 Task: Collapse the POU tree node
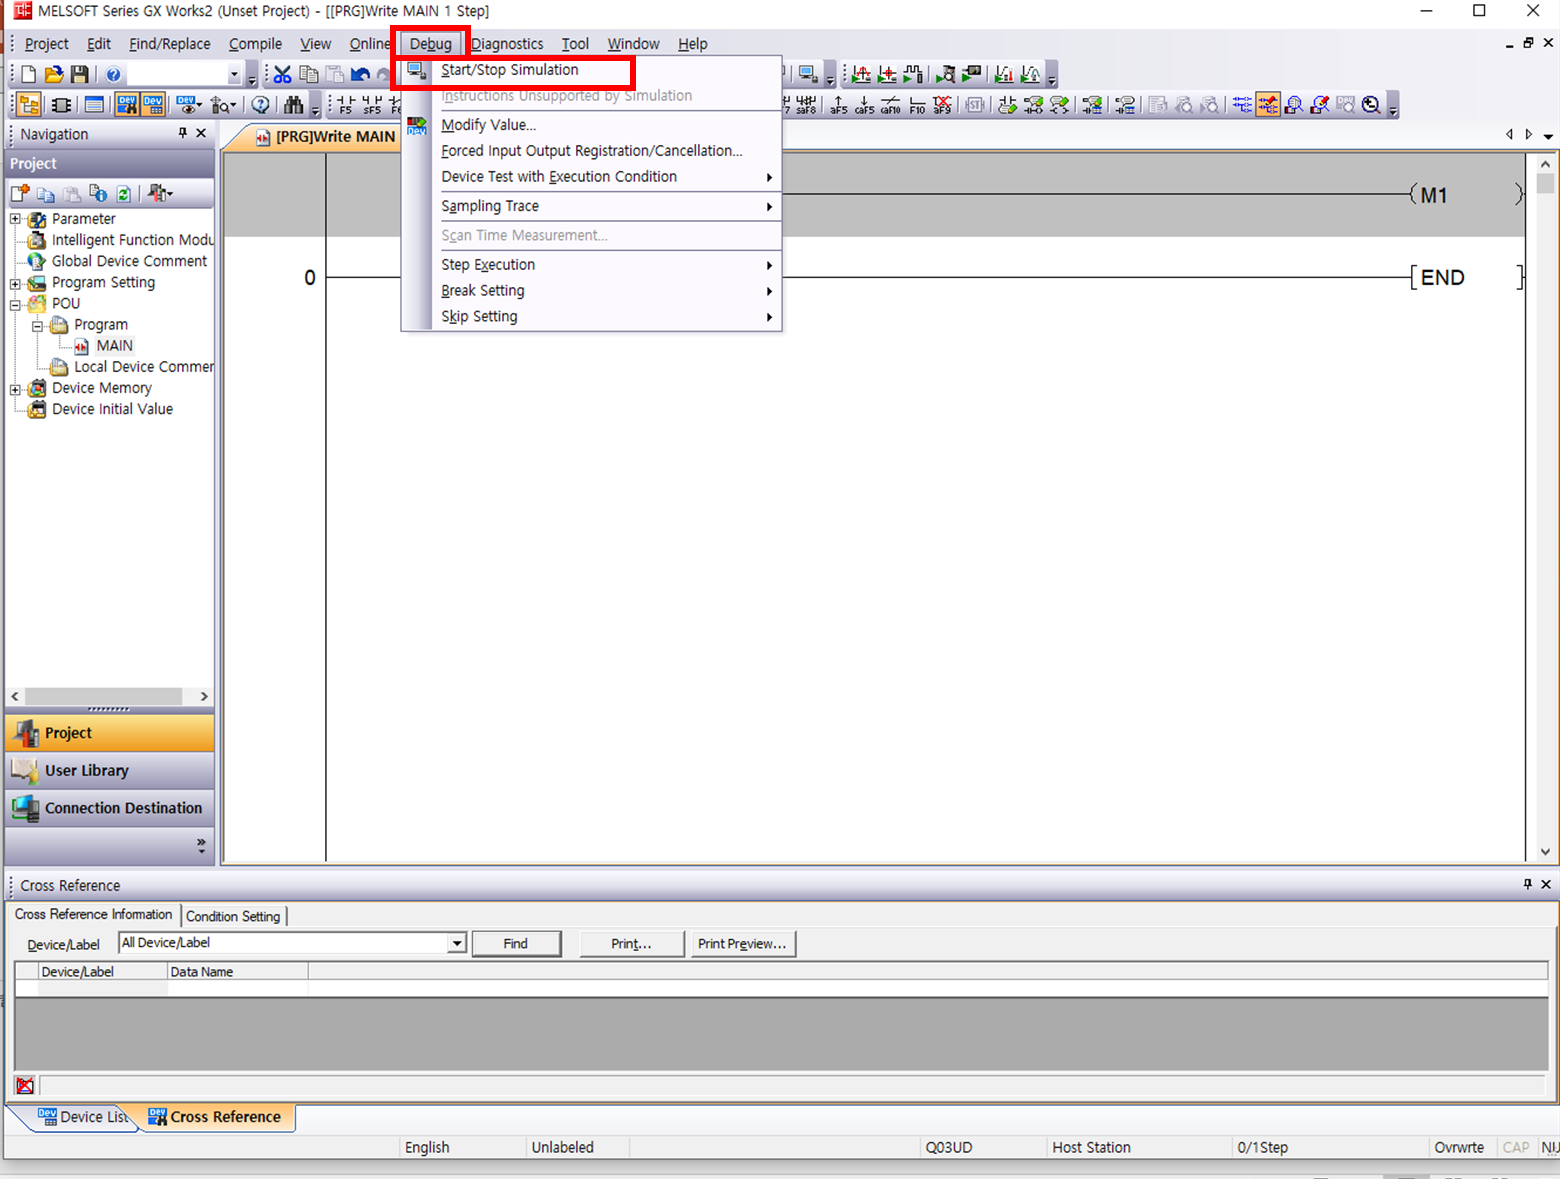(15, 304)
